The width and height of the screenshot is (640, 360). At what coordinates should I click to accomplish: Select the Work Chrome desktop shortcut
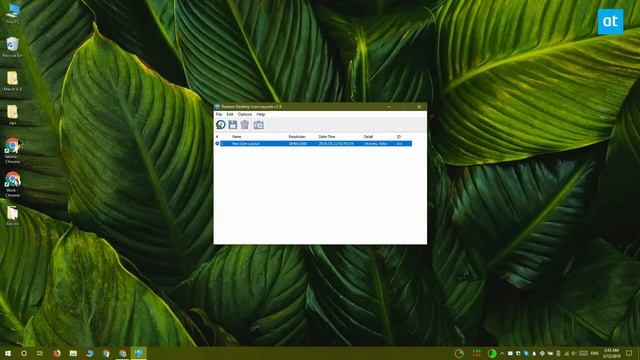[x=13, y=184]
